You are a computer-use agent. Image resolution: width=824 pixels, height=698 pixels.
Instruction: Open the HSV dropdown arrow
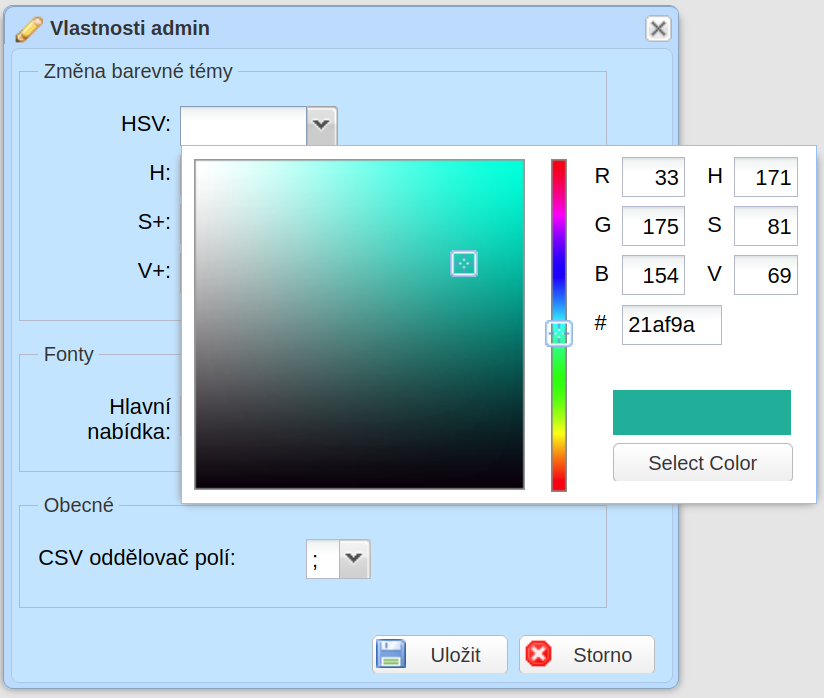click(321, 125)
